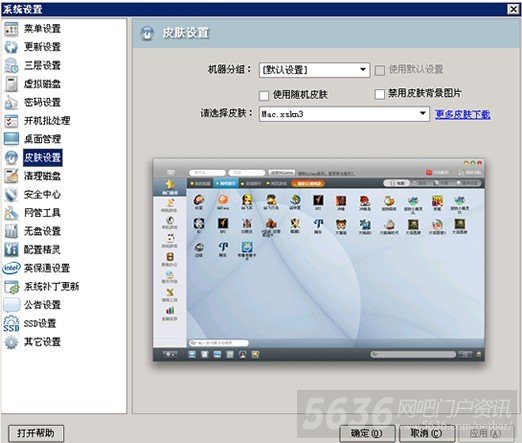Click the 三层设置 database icon
Image resolution: width=522 pixels, height=443 pixels.
pos(11,66)
